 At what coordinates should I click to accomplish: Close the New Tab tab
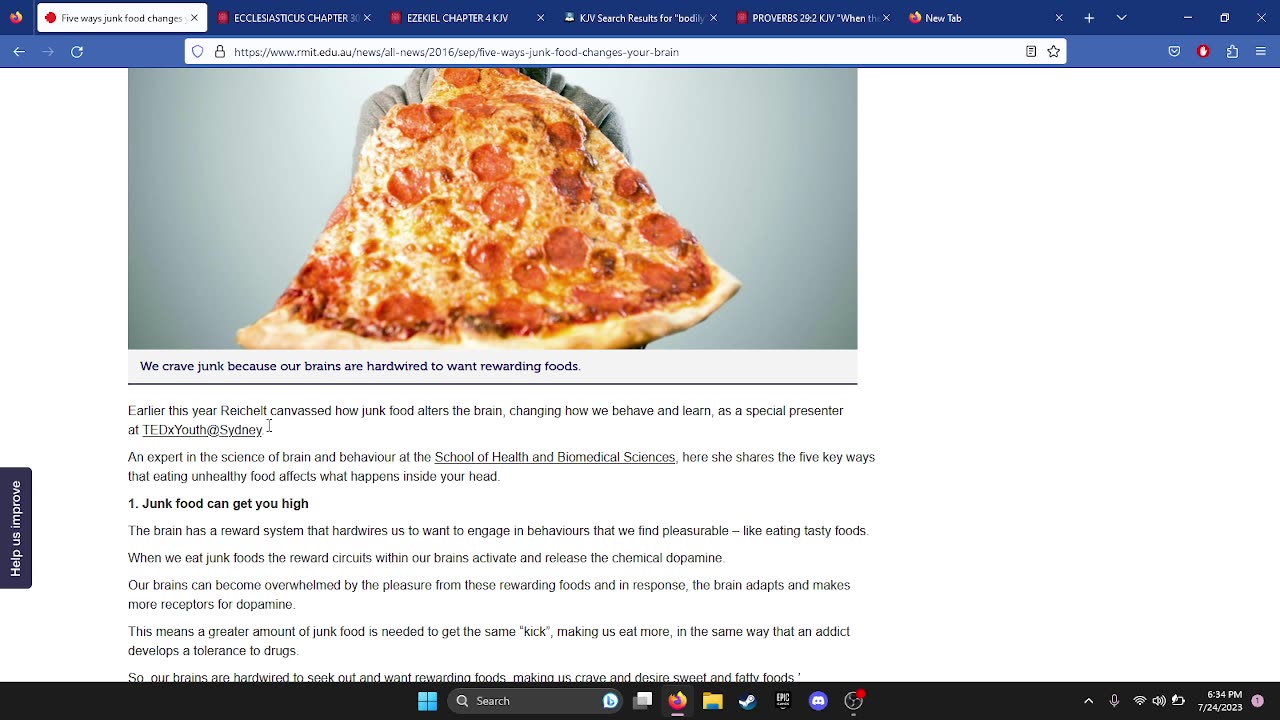[x=1059, y=18]
